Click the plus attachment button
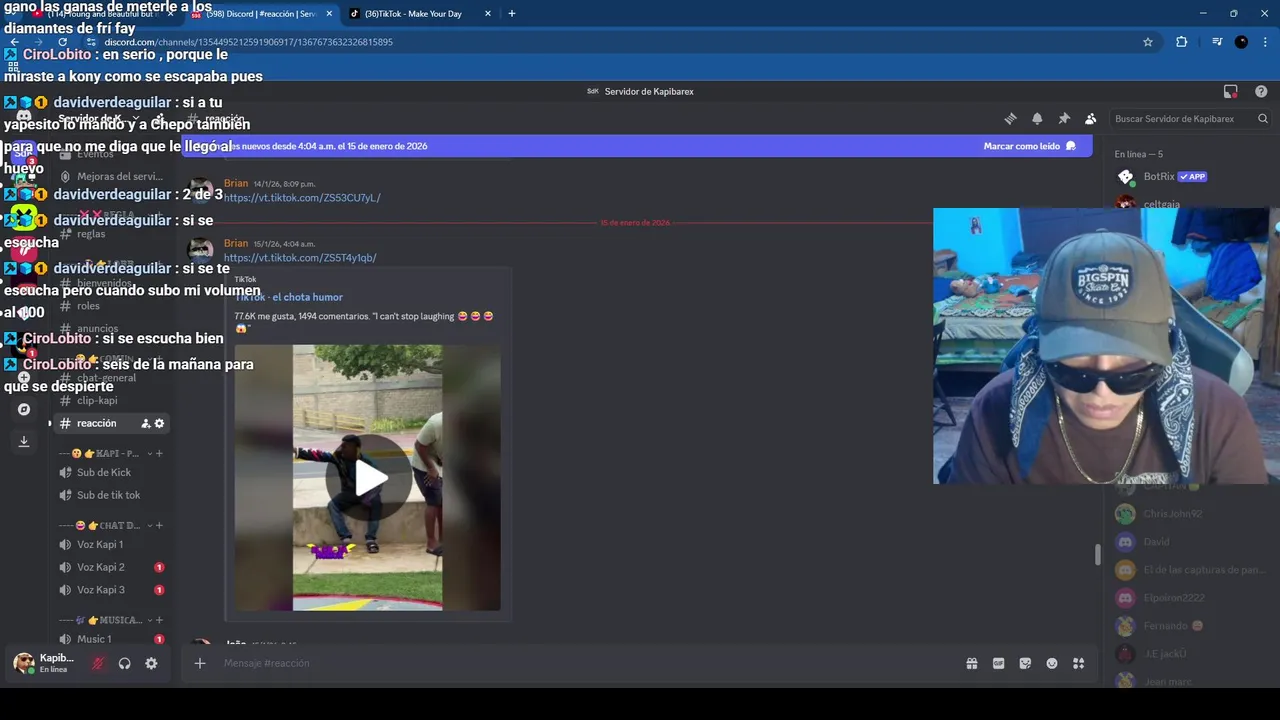 tap(200, 663)
